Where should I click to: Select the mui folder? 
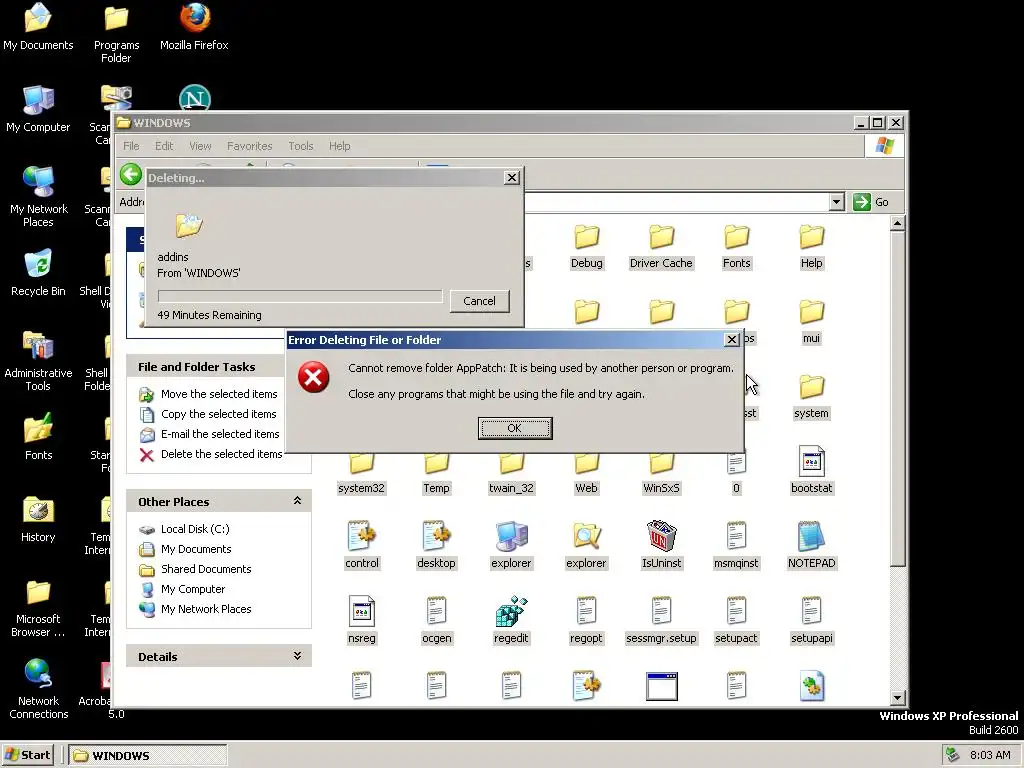point(811,322)
